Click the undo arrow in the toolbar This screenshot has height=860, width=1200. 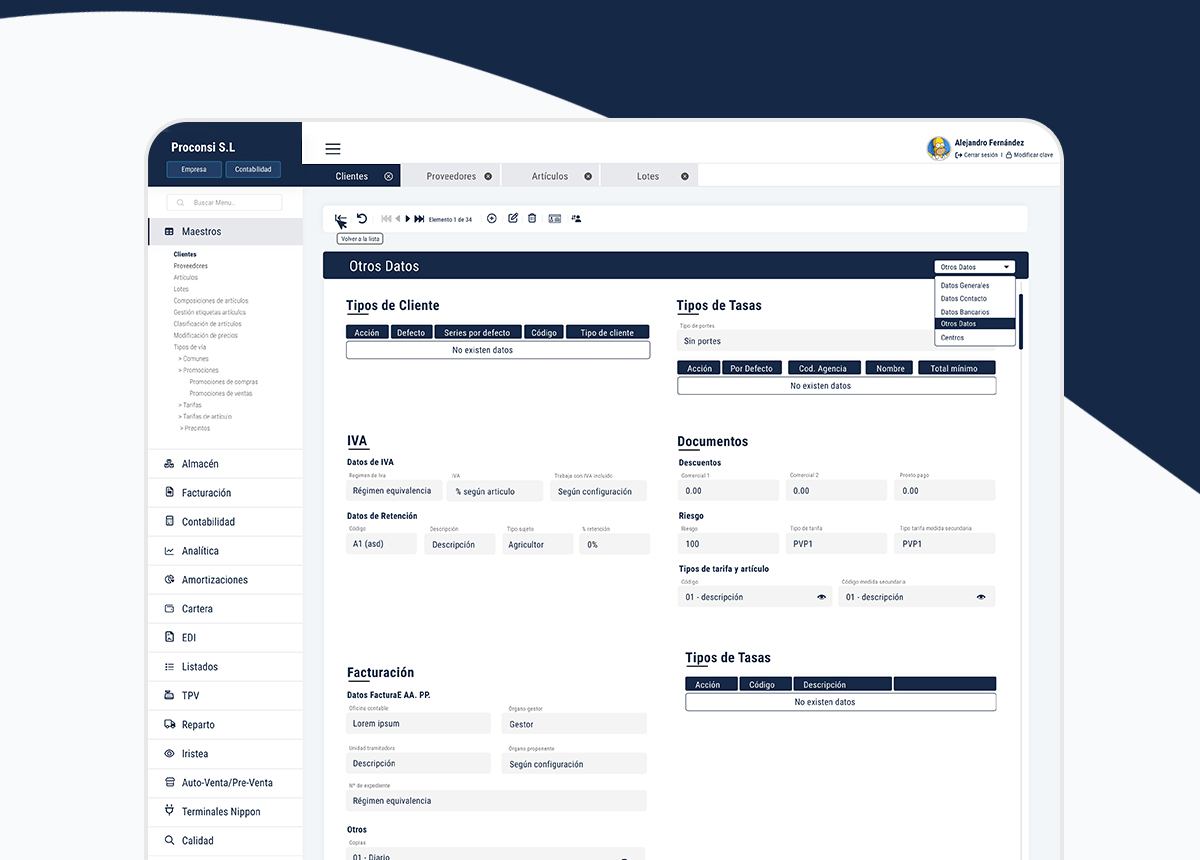[x=362, y=219]
